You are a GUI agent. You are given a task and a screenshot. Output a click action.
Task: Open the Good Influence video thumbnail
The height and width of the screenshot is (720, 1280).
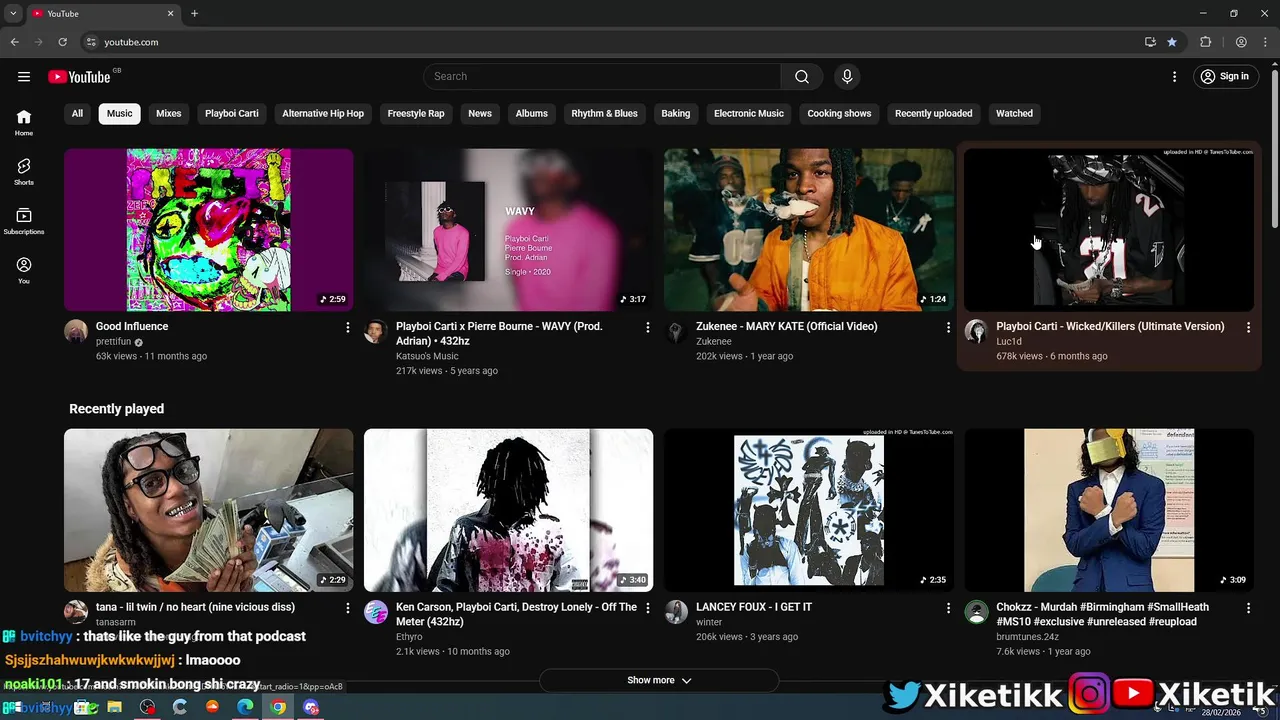pos(209,230)
